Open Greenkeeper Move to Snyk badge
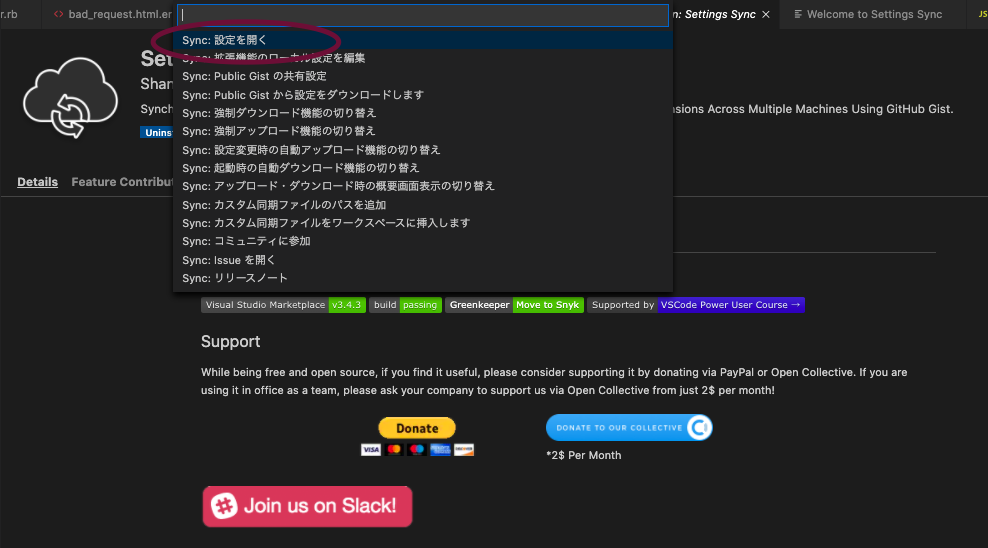Screen dimensions: 988x548 [514, 305]
